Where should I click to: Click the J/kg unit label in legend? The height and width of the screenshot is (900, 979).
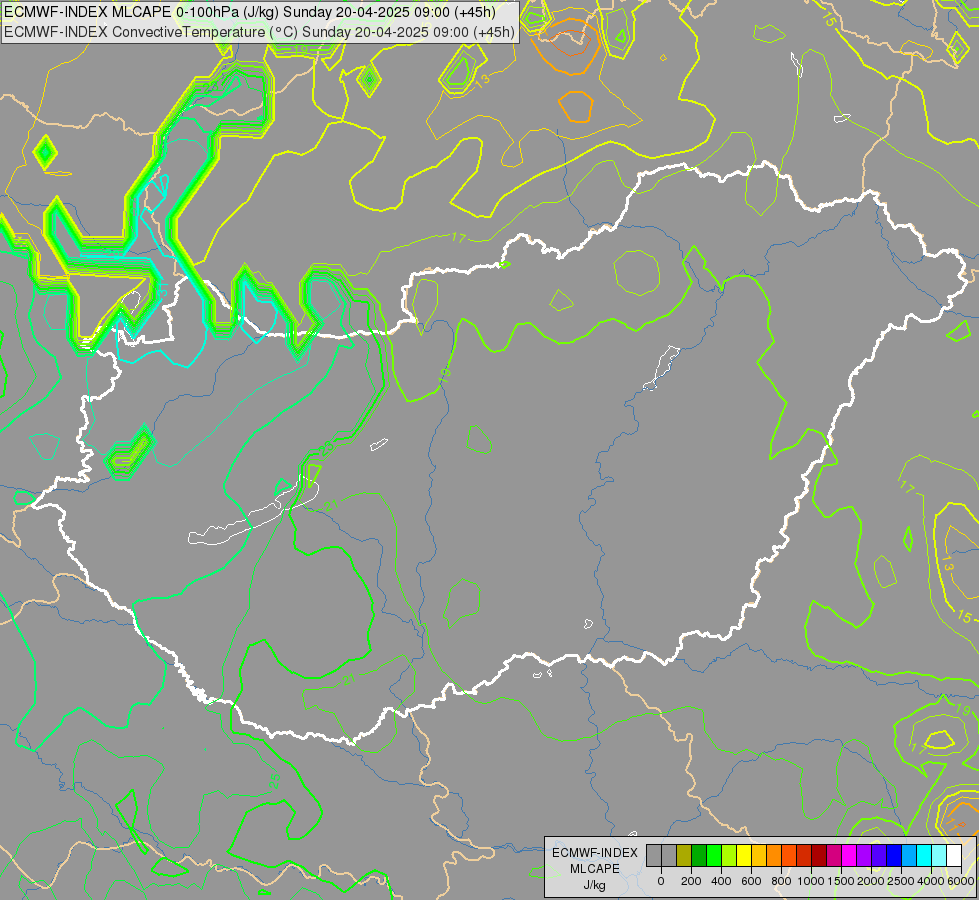click(595, 886)
